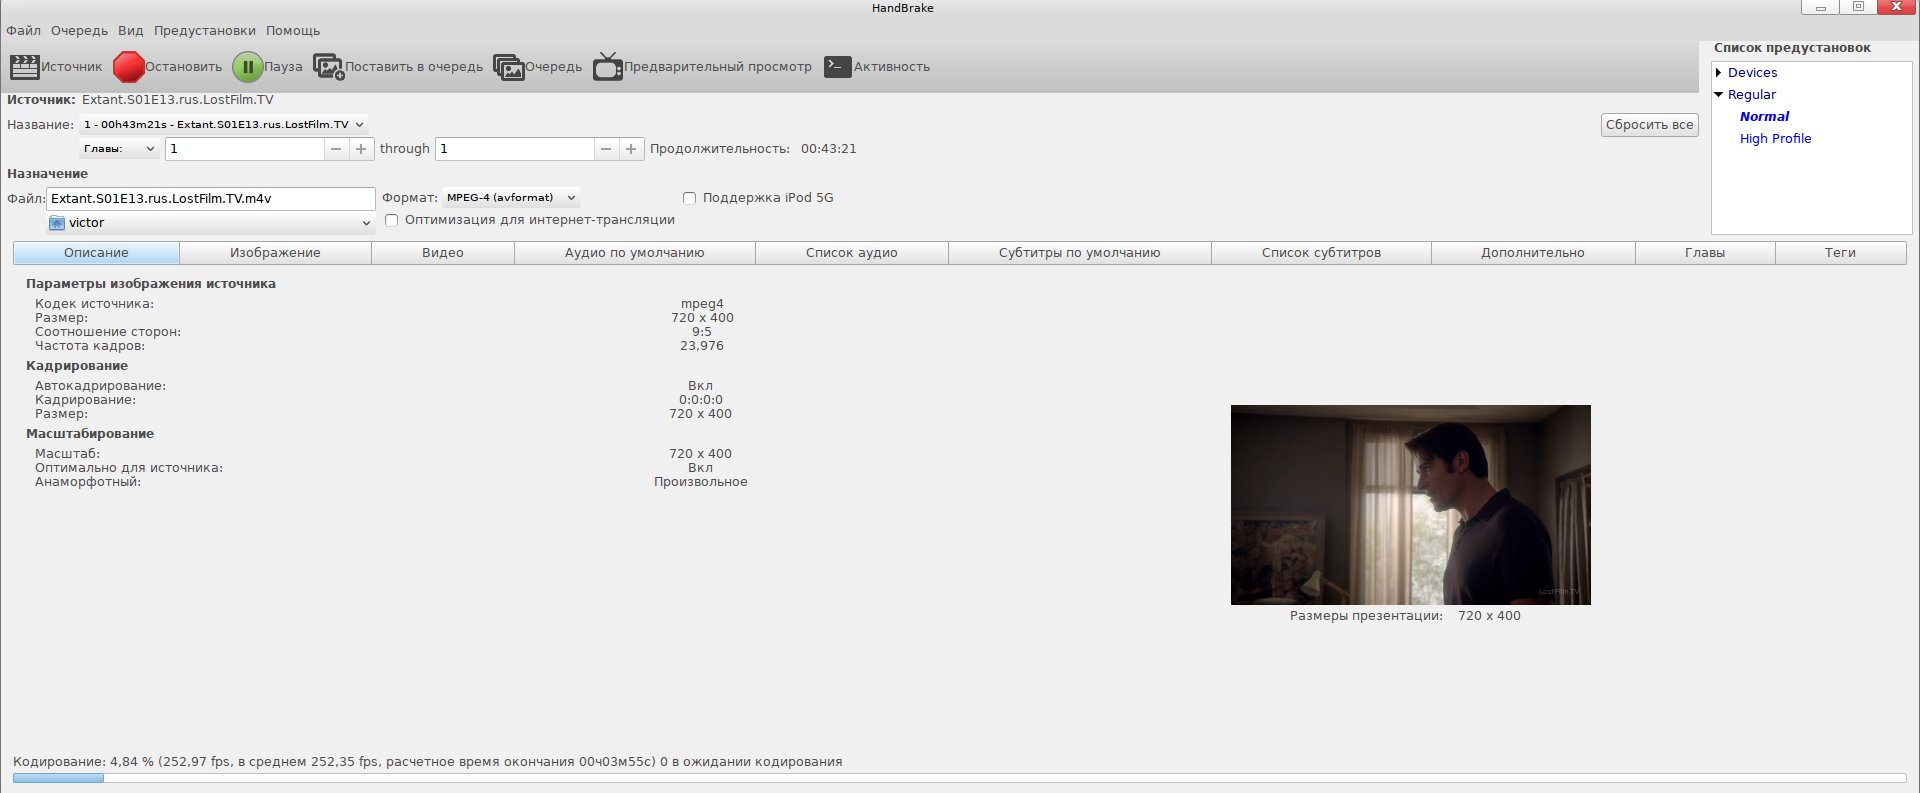Image resolution: width=1920 pixels, height=793 pixels.
Task: Switch to the Главы tab
Action: coord(1705,253)
